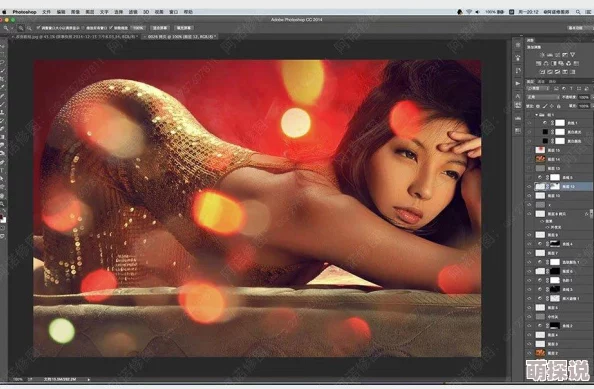This screenshot has width=594, height=389.
Task: Hide the 中性灰 layer
Action: [x=530, y=317]
